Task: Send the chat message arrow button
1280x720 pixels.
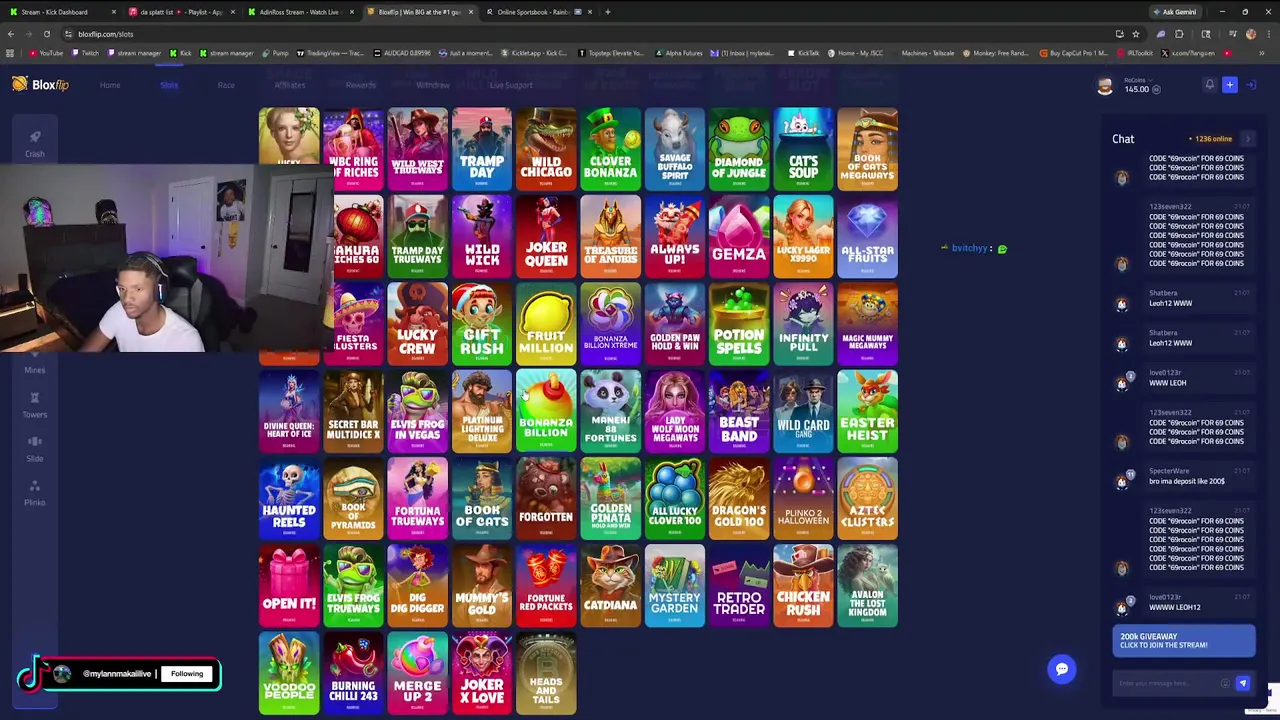Action: 1243,683
